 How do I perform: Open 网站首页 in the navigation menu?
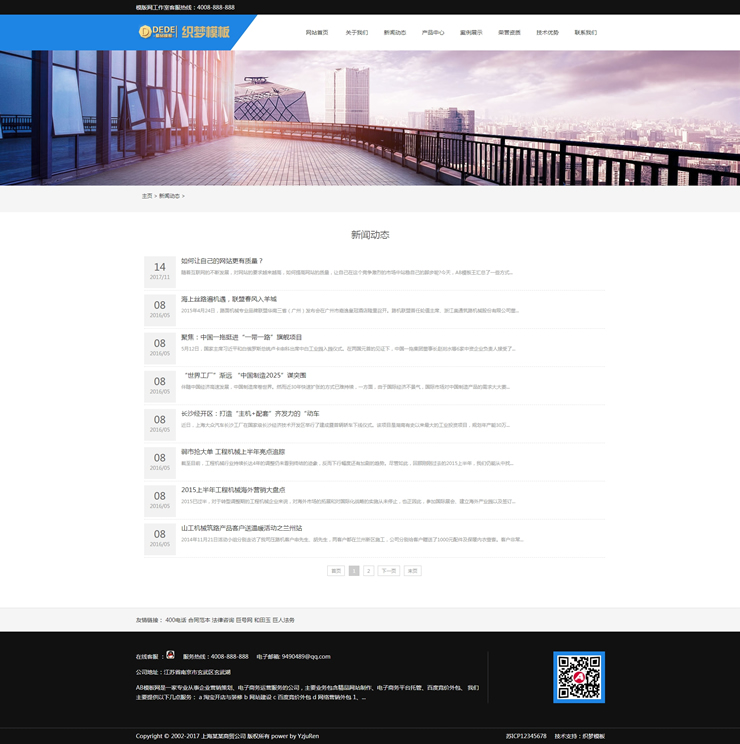click(317, 32)
